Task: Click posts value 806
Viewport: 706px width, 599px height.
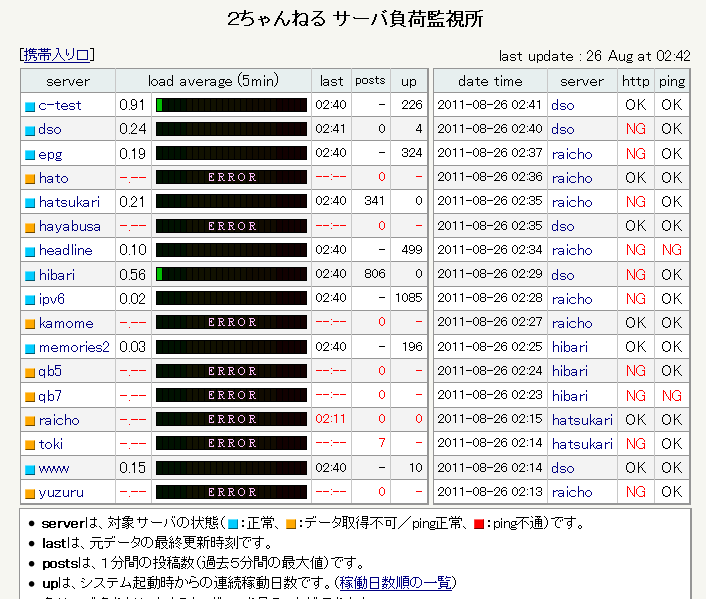Action: (375, 274)
